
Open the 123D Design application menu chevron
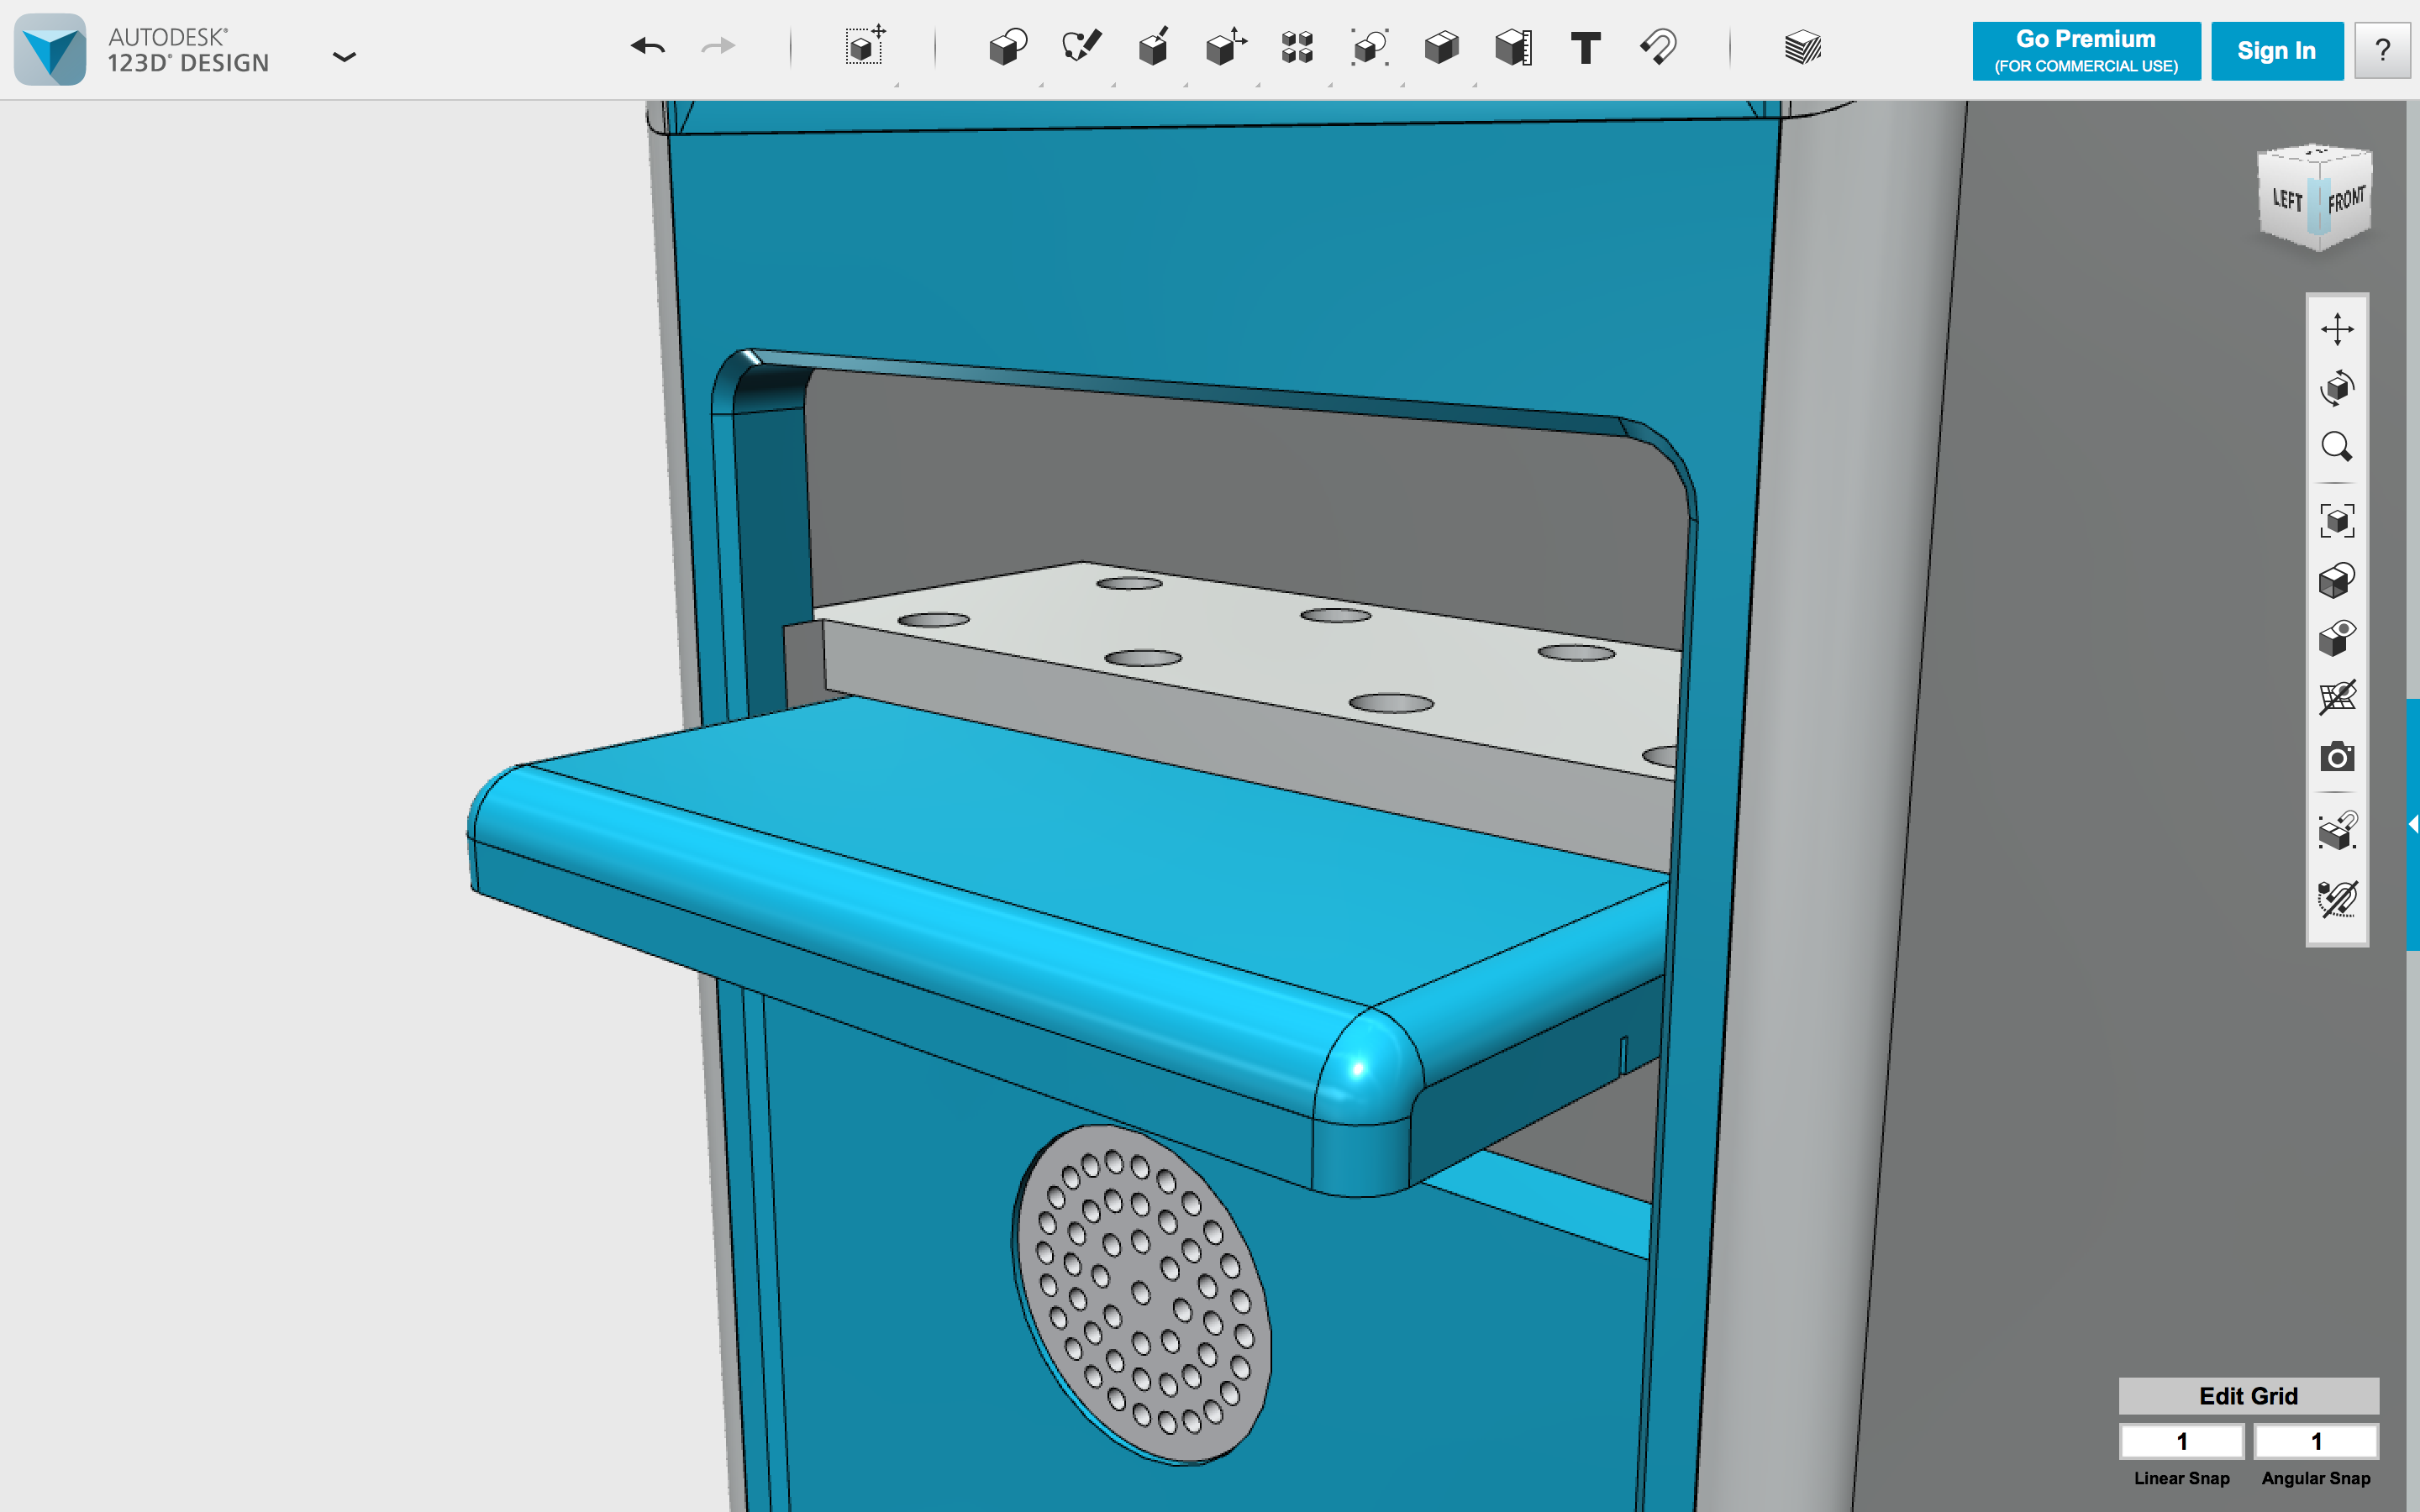tap(344, 57)
